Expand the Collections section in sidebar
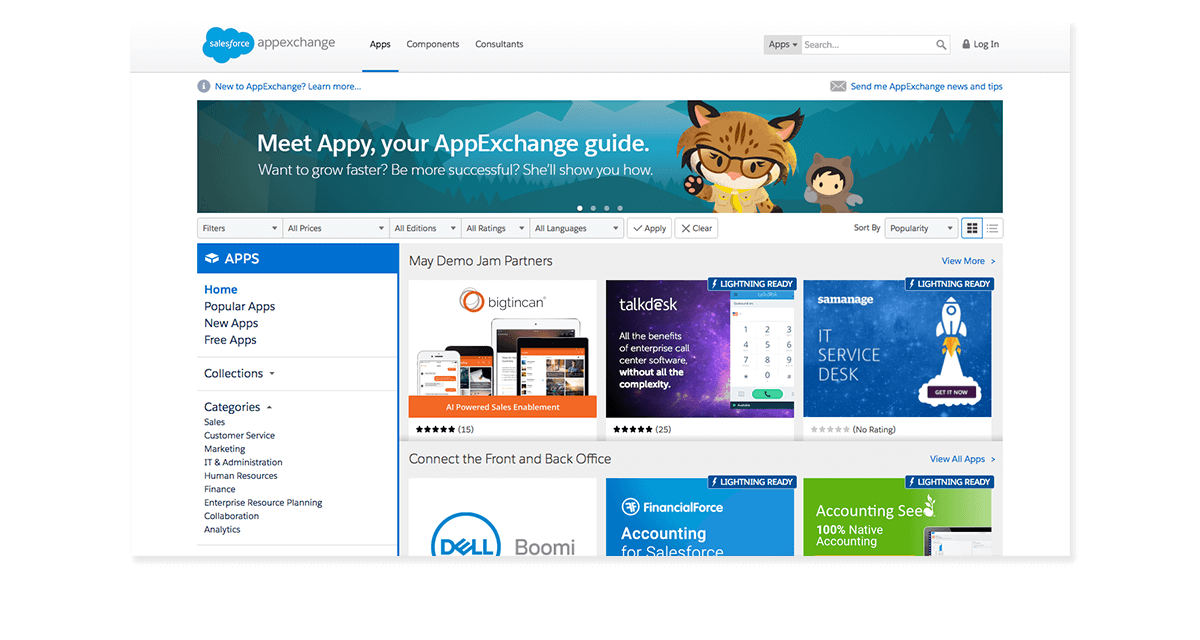Screen dimensions: 1200x640 tap(239, 374)
